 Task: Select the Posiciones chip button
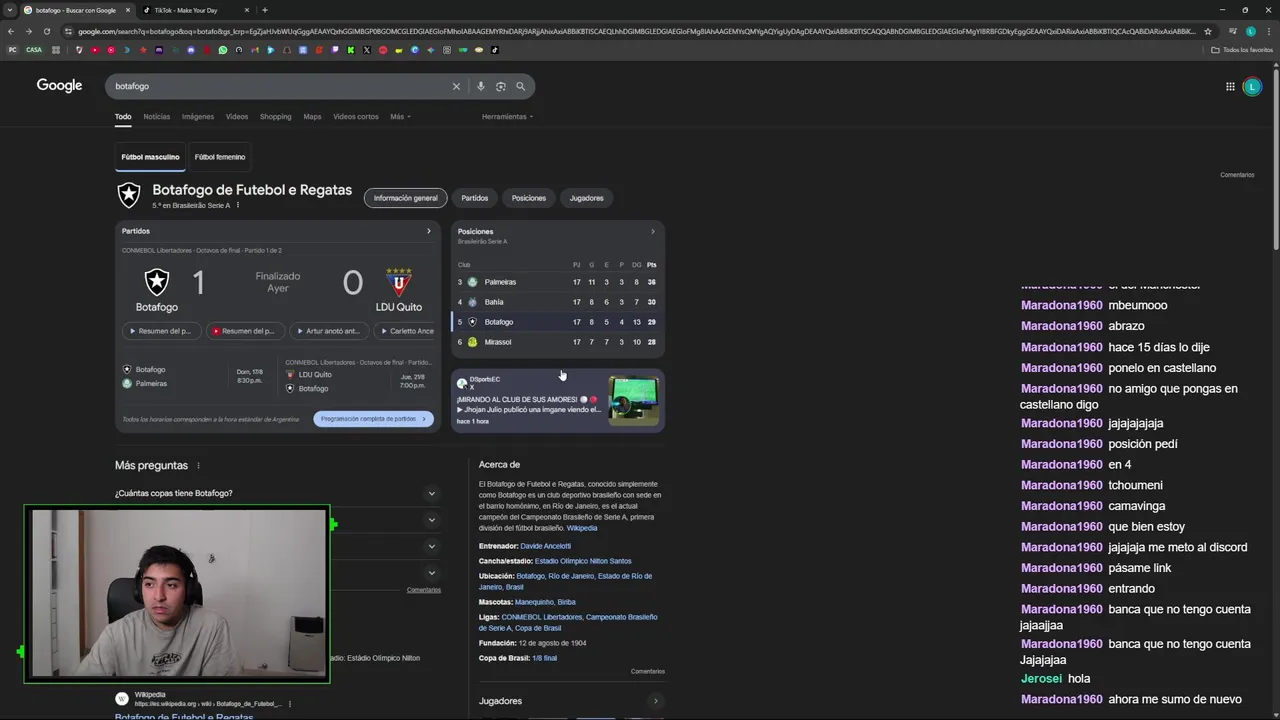(529, 198)
